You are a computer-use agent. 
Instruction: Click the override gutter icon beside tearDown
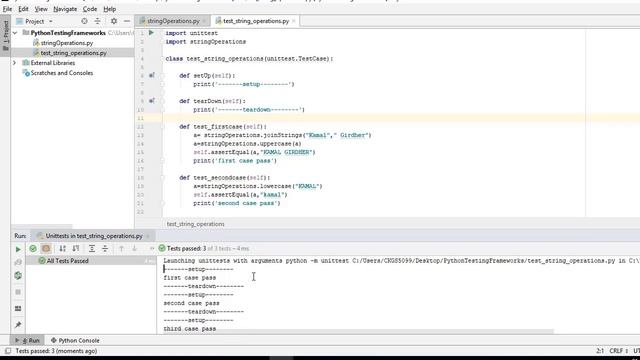pos(152,101)
